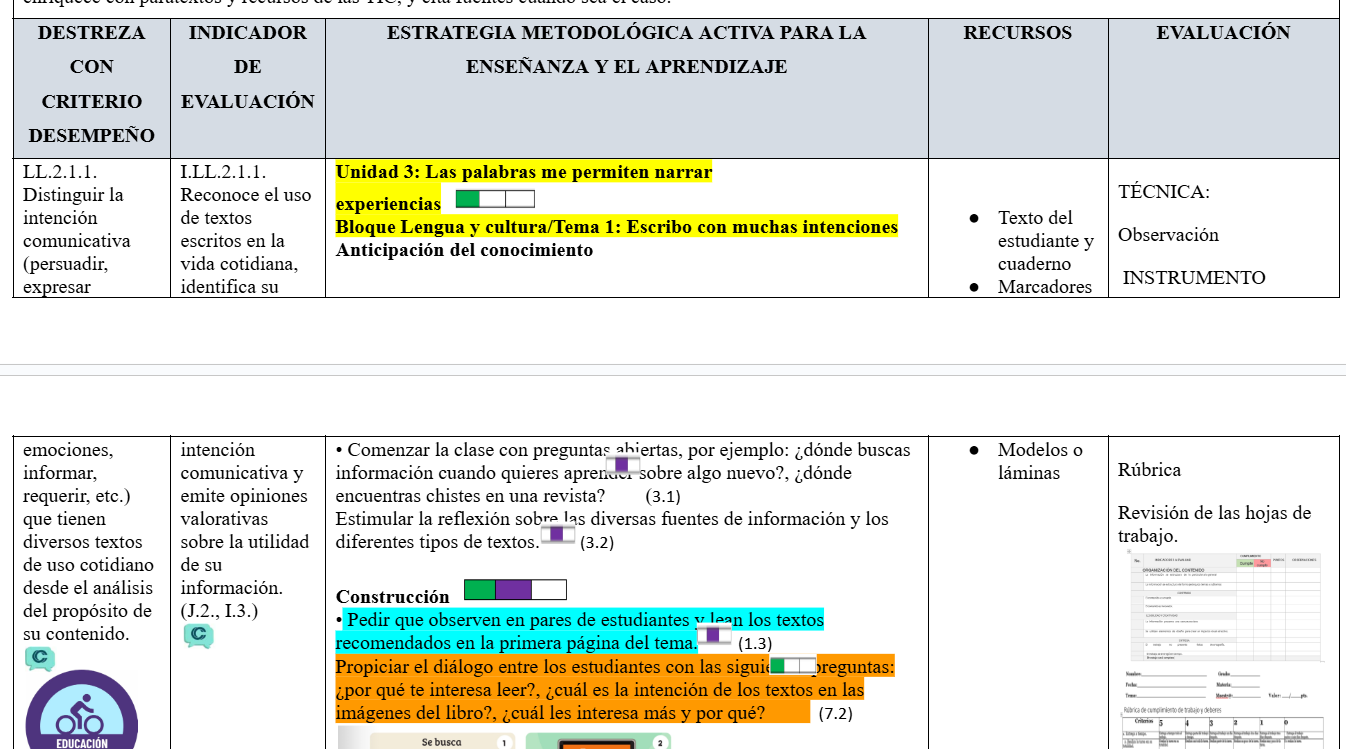Click the word 'Rúbrica' in the Evaluación column
Viewport: 1346px width, 749px height.
pyautogui.click(x=1149, y=470)
